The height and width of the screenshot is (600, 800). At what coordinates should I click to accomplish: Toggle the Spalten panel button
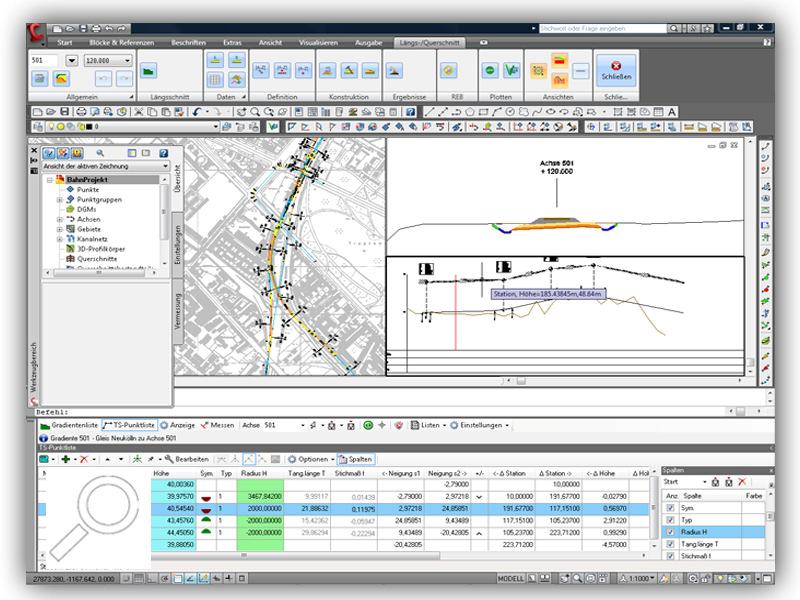[356, 459]
